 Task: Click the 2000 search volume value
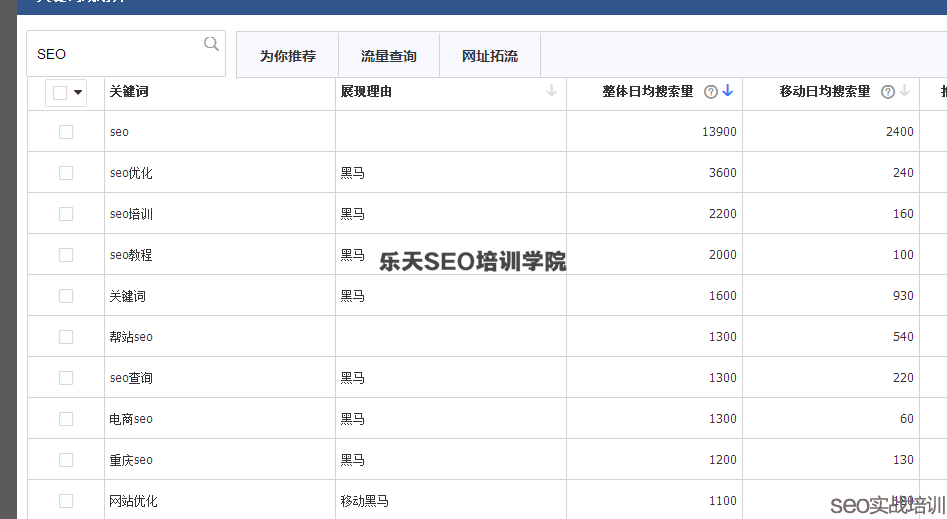723,255
